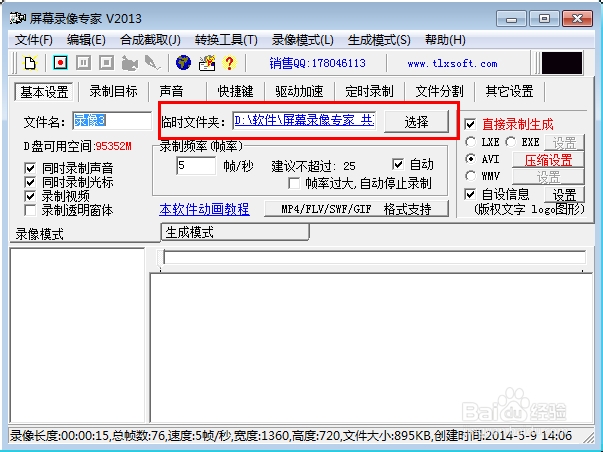Click the grayed pen toolbar icon
Screen dimensions: 603x452
tap(153, 63)
